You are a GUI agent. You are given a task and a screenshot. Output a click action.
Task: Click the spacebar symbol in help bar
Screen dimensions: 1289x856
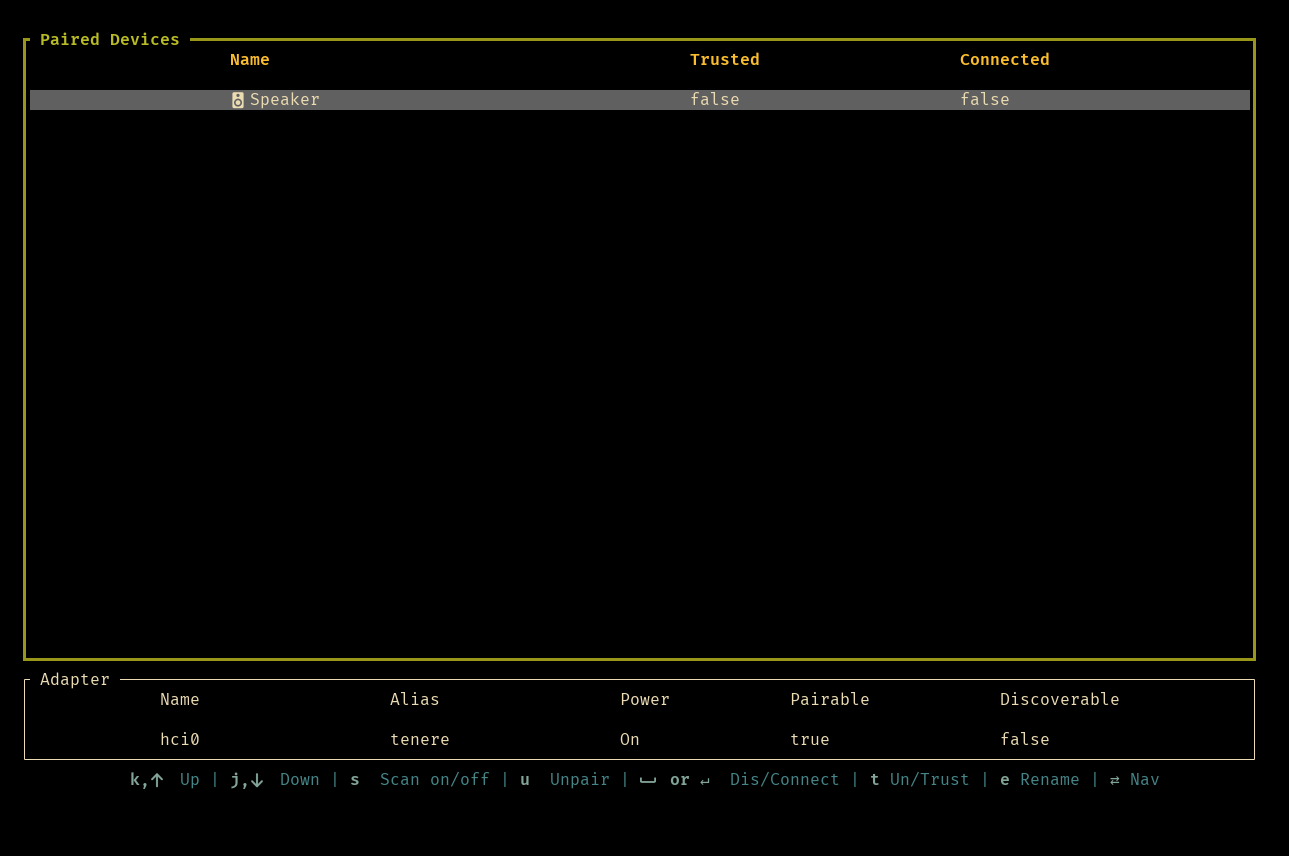point(648,780)
